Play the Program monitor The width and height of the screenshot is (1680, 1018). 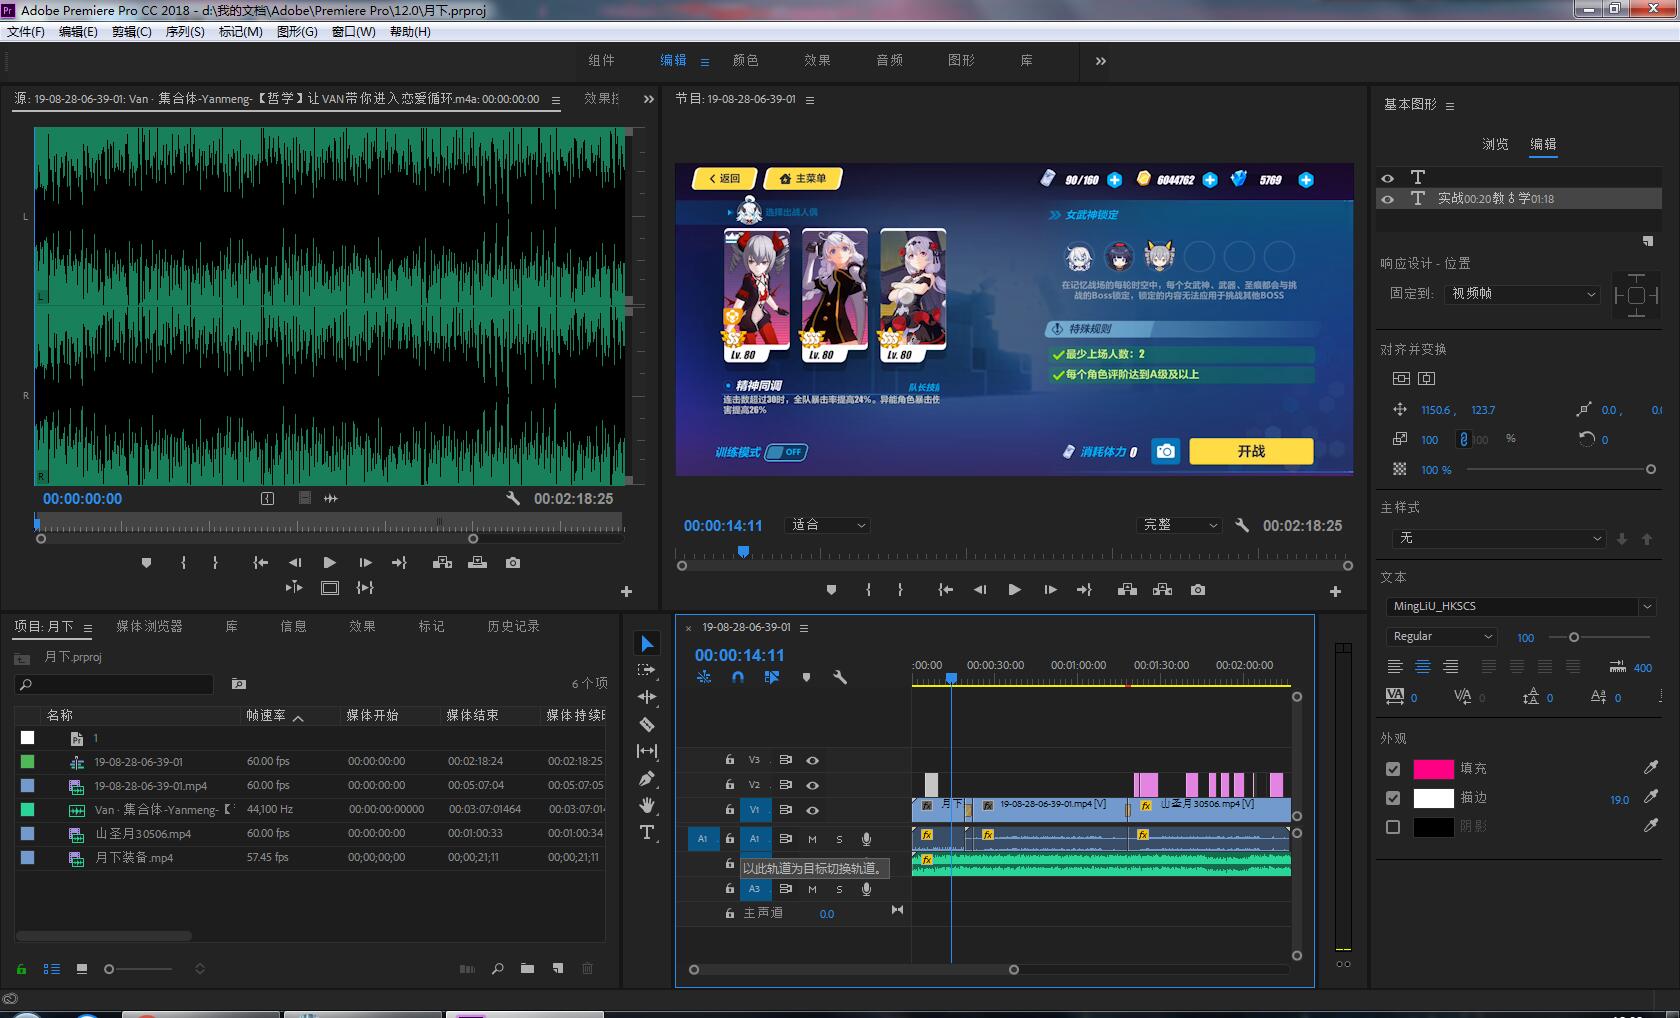point(1014,590)
